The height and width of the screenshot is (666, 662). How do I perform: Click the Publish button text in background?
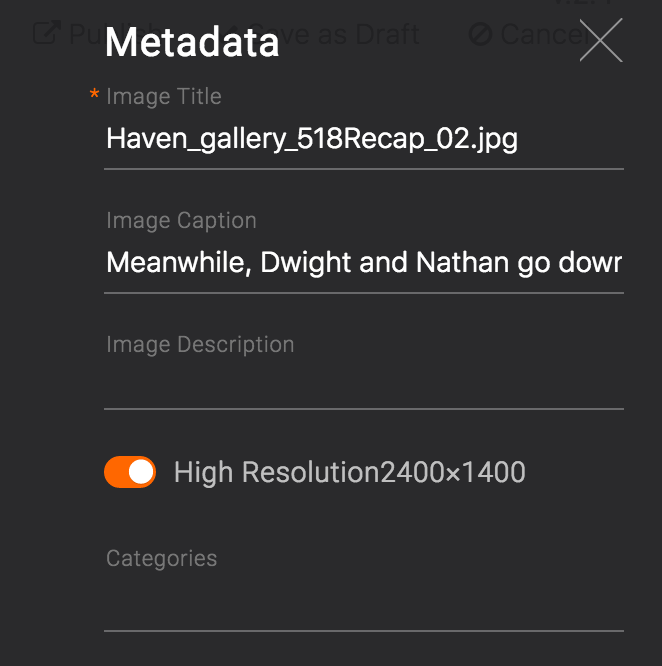click(x=85, y=35)
